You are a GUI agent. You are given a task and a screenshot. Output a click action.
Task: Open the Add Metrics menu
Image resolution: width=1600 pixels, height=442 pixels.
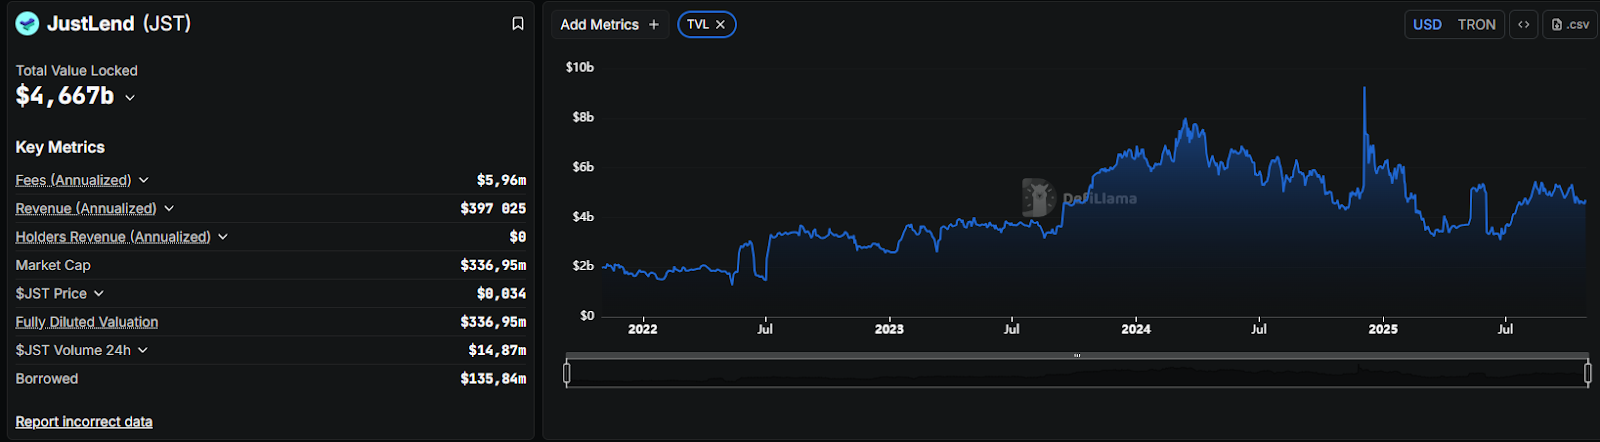[x=600, y=25]
